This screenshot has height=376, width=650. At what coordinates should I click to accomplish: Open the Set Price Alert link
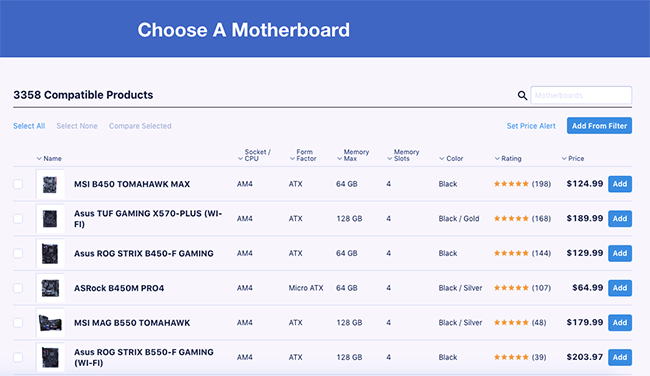(531, 126)
